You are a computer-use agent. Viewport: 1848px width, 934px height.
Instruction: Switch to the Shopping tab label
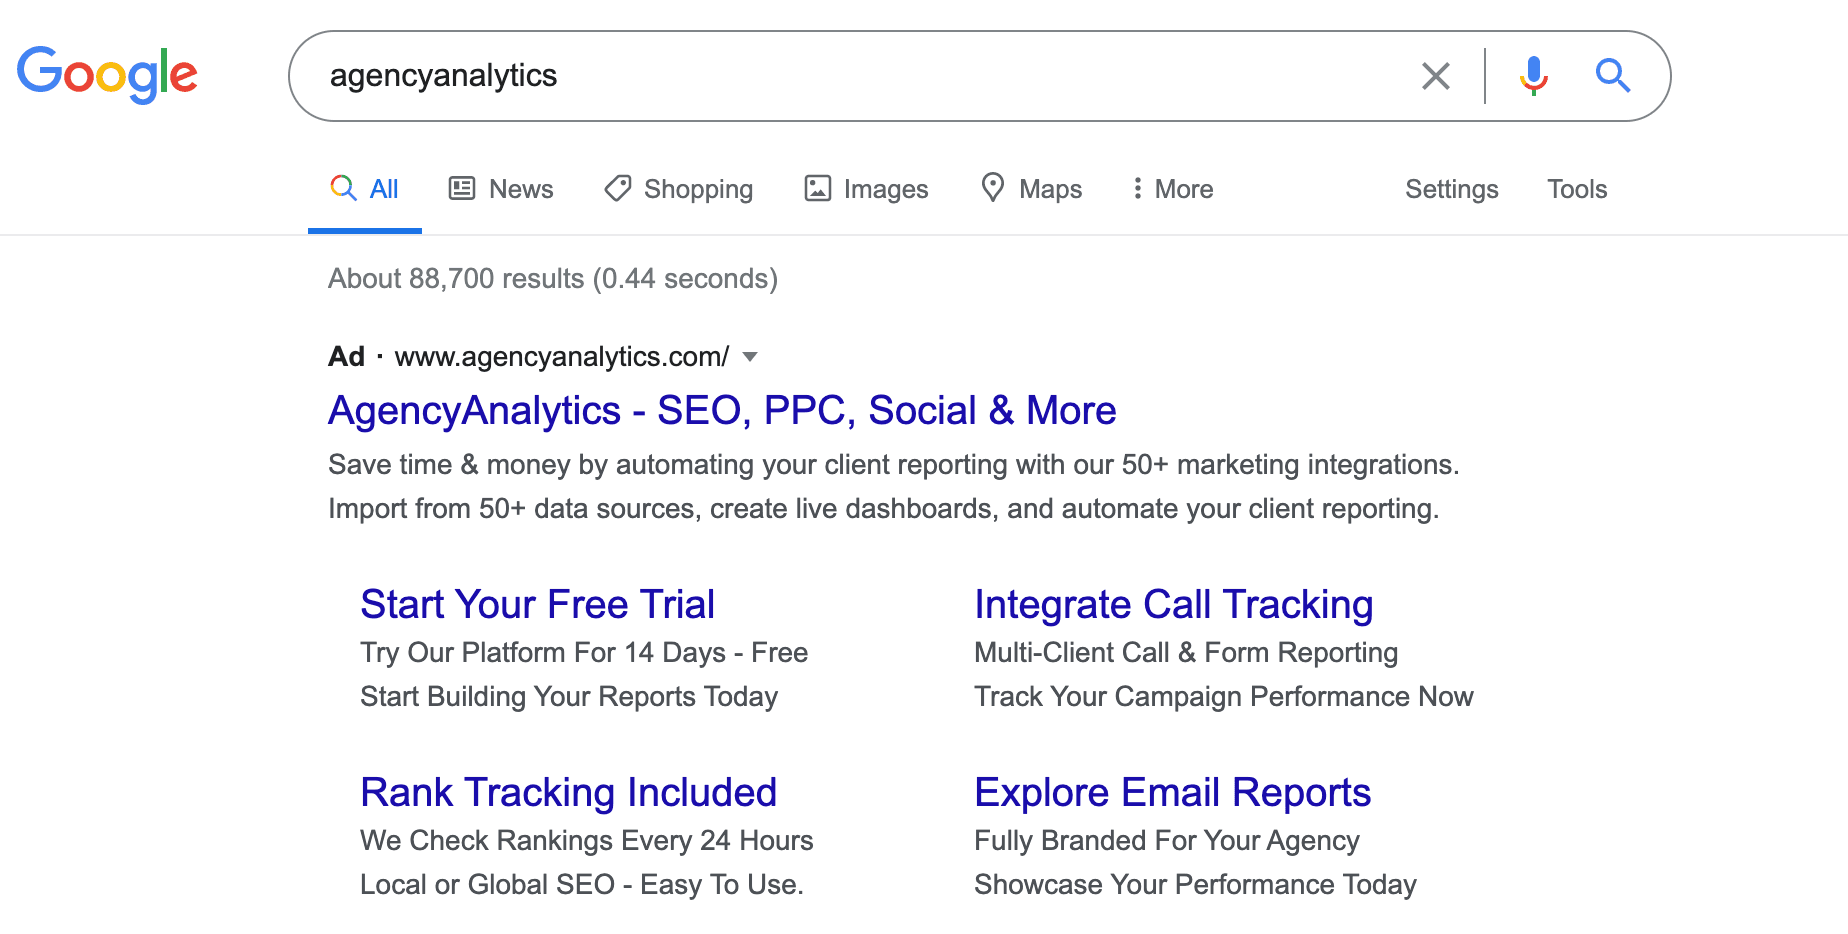click(698, 189)
